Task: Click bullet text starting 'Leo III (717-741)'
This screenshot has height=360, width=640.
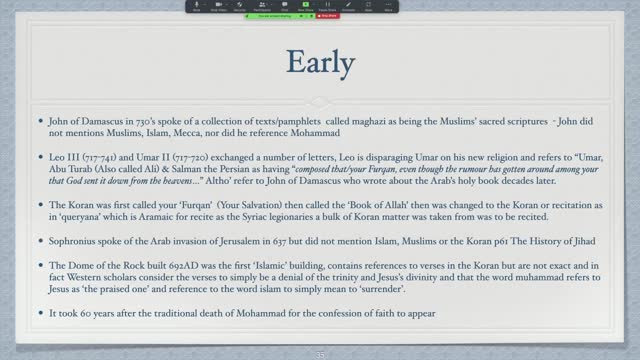Action: (326, 169)
